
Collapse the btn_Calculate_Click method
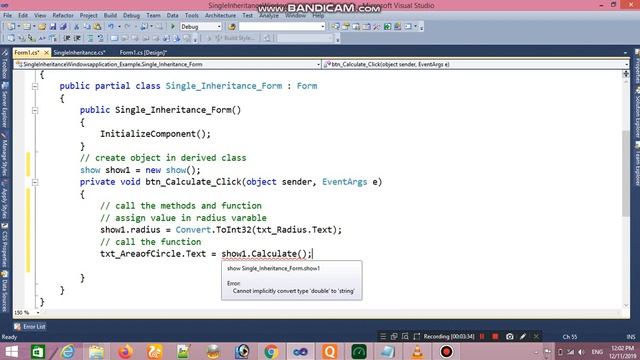(x=35, y=182)
